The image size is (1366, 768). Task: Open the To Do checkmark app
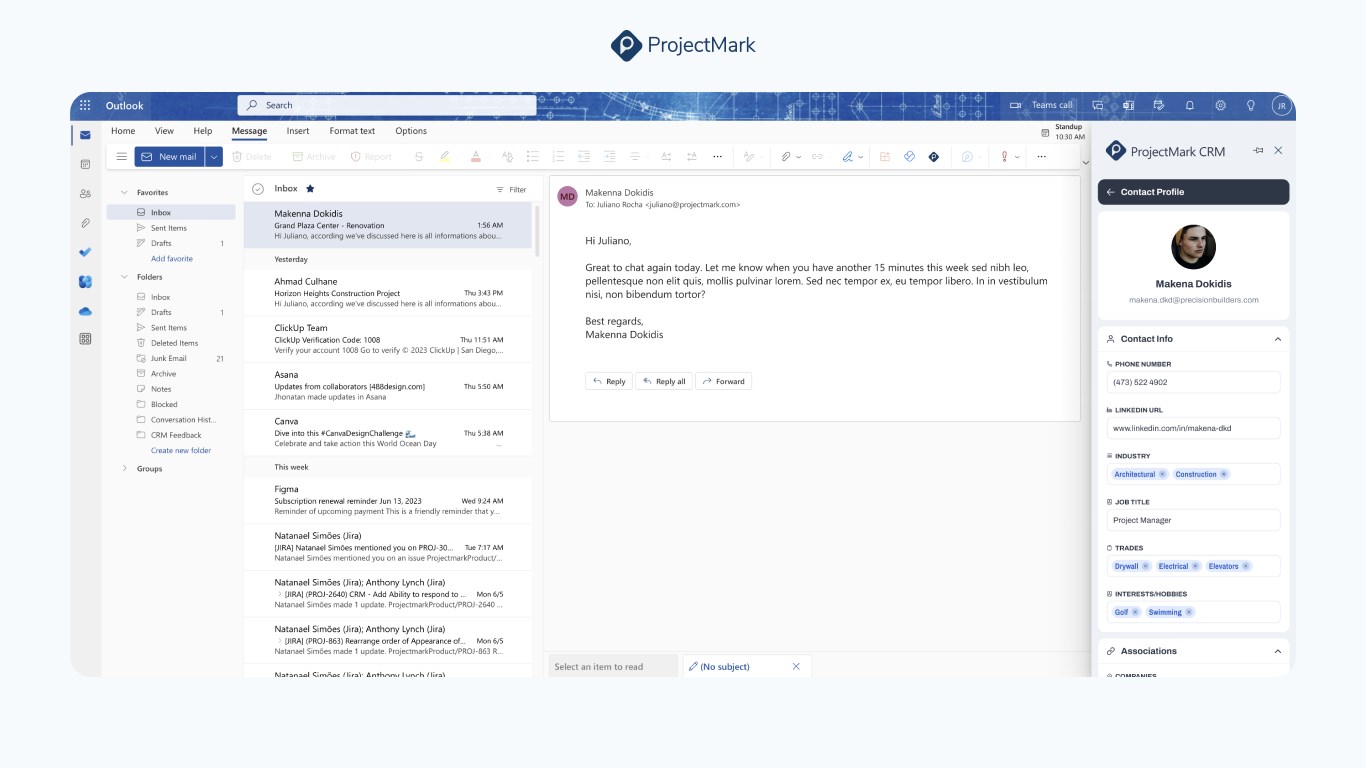85,252
